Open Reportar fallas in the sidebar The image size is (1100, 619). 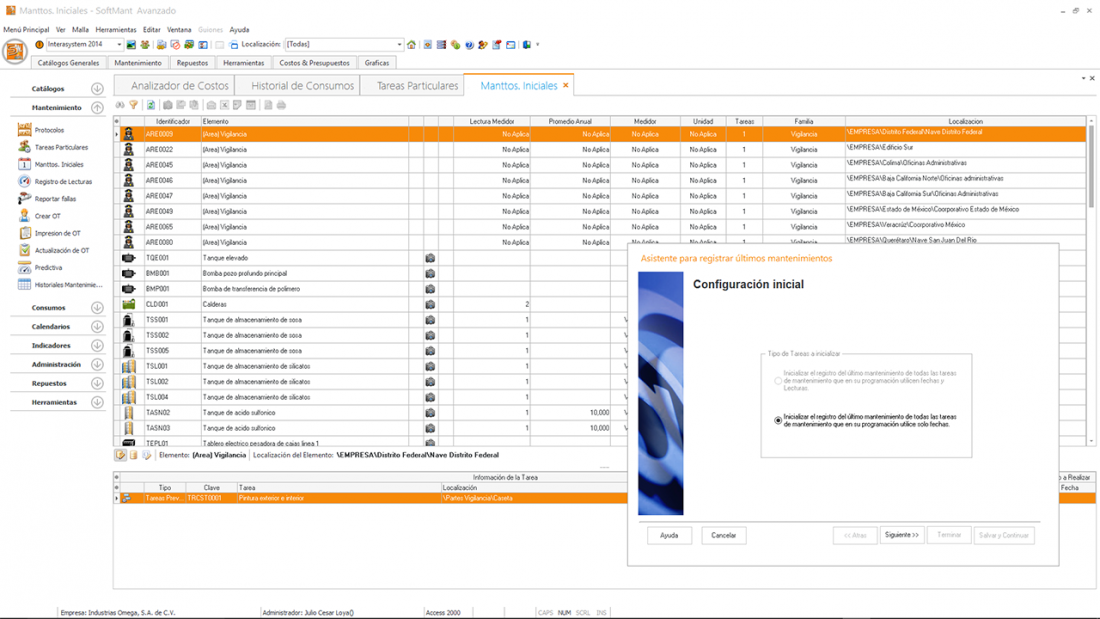point(55,199)
